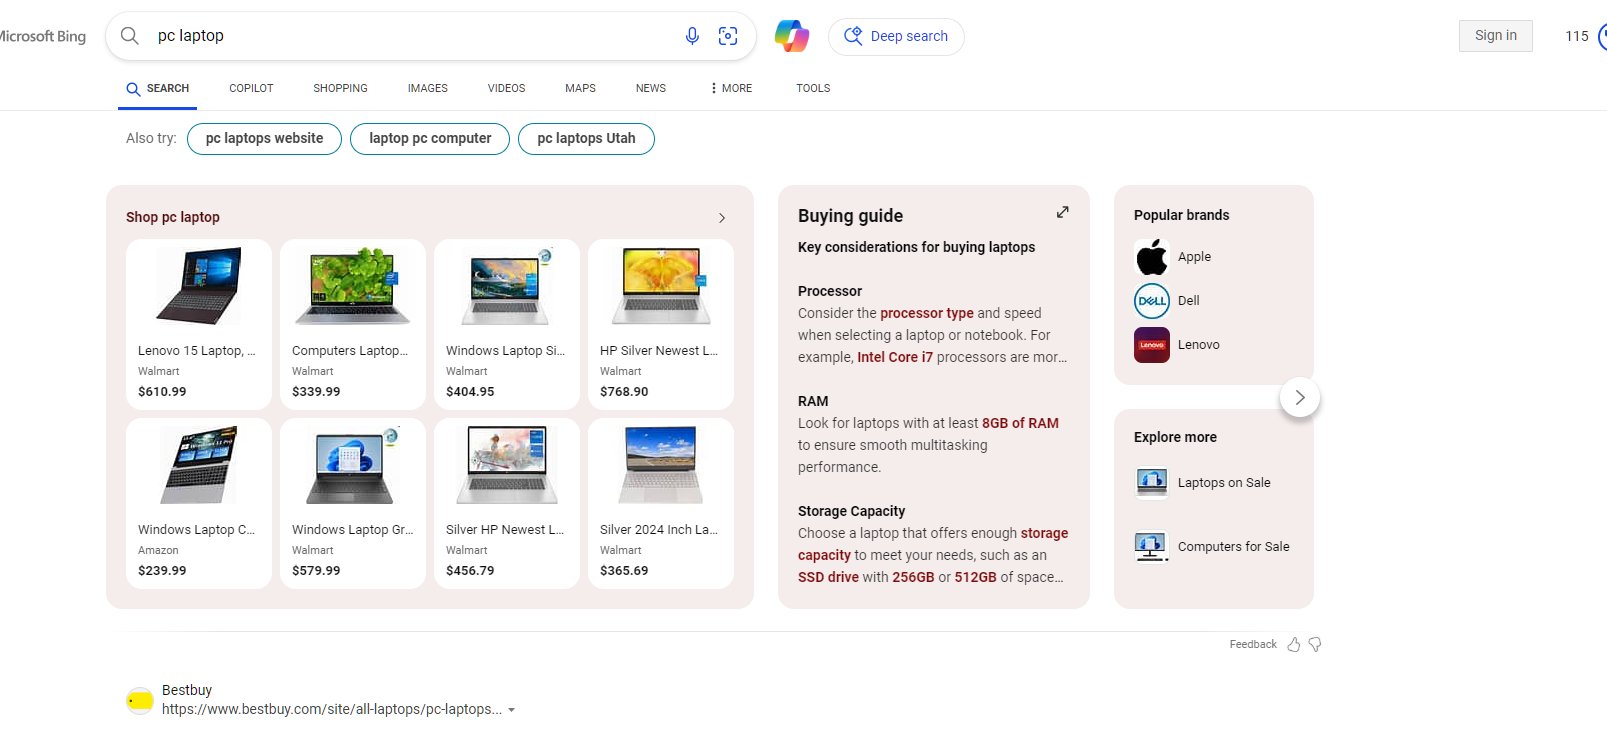
Task: Click the search magnifier icon in search box
Action: pyautogui.click(x=130, y=36)
